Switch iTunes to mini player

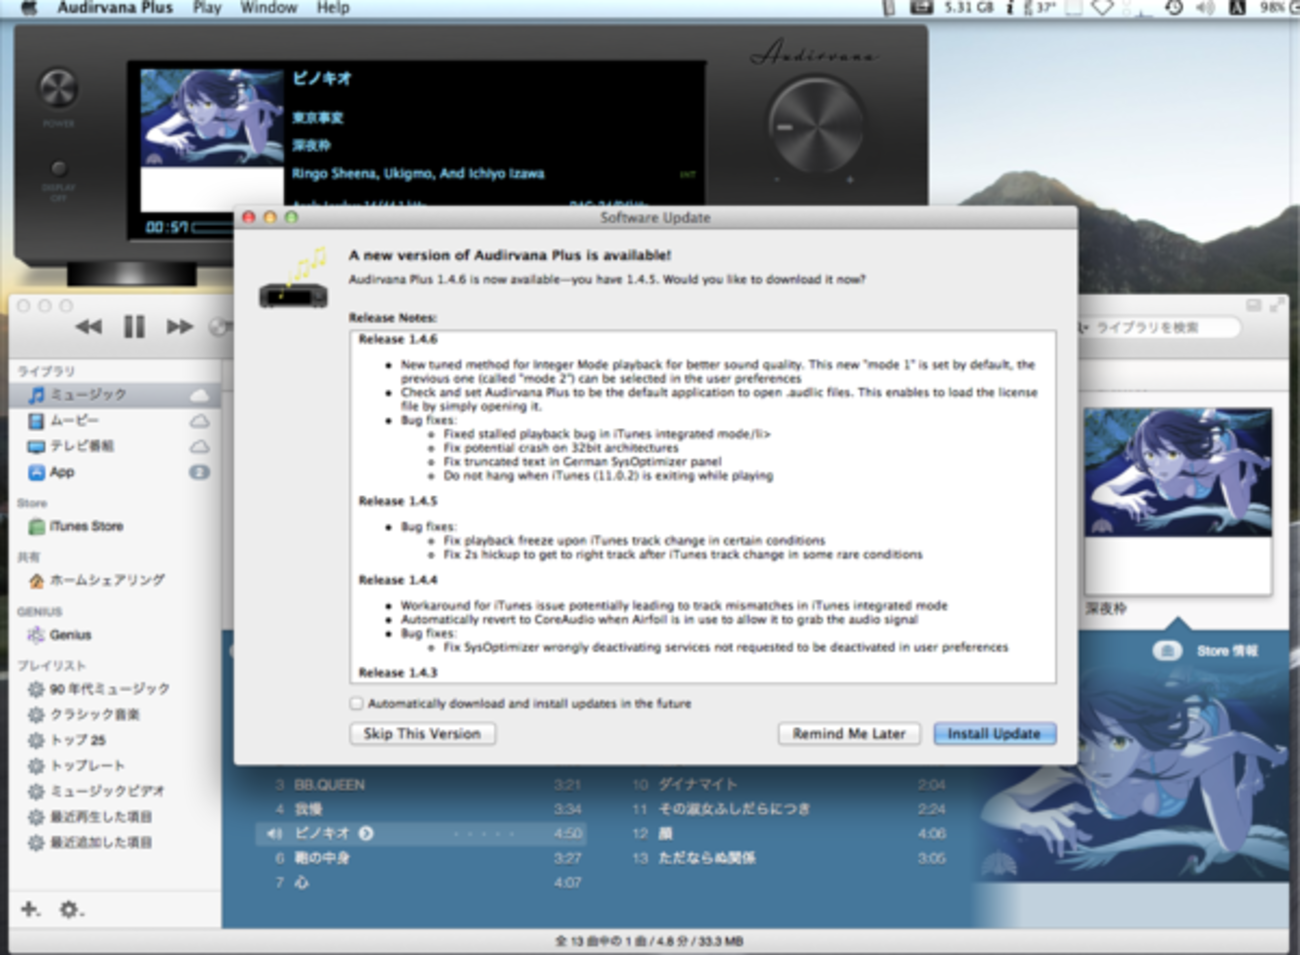coord(1254,305)
